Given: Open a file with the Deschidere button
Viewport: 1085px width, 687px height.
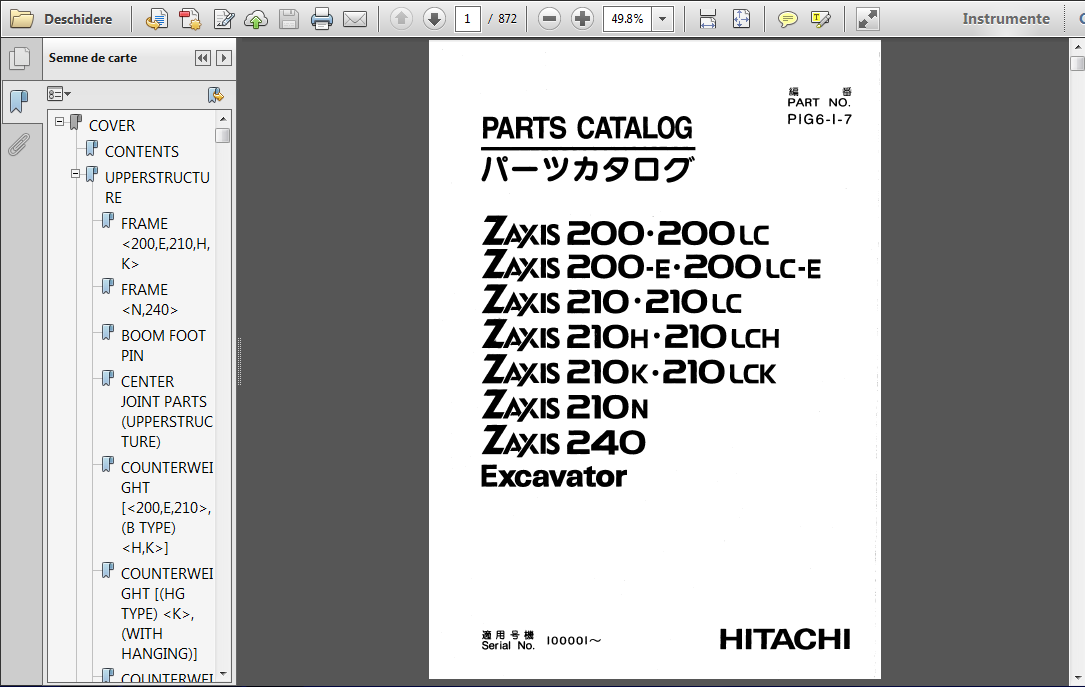Looking at the screenshot, I should tap(61, 19).
